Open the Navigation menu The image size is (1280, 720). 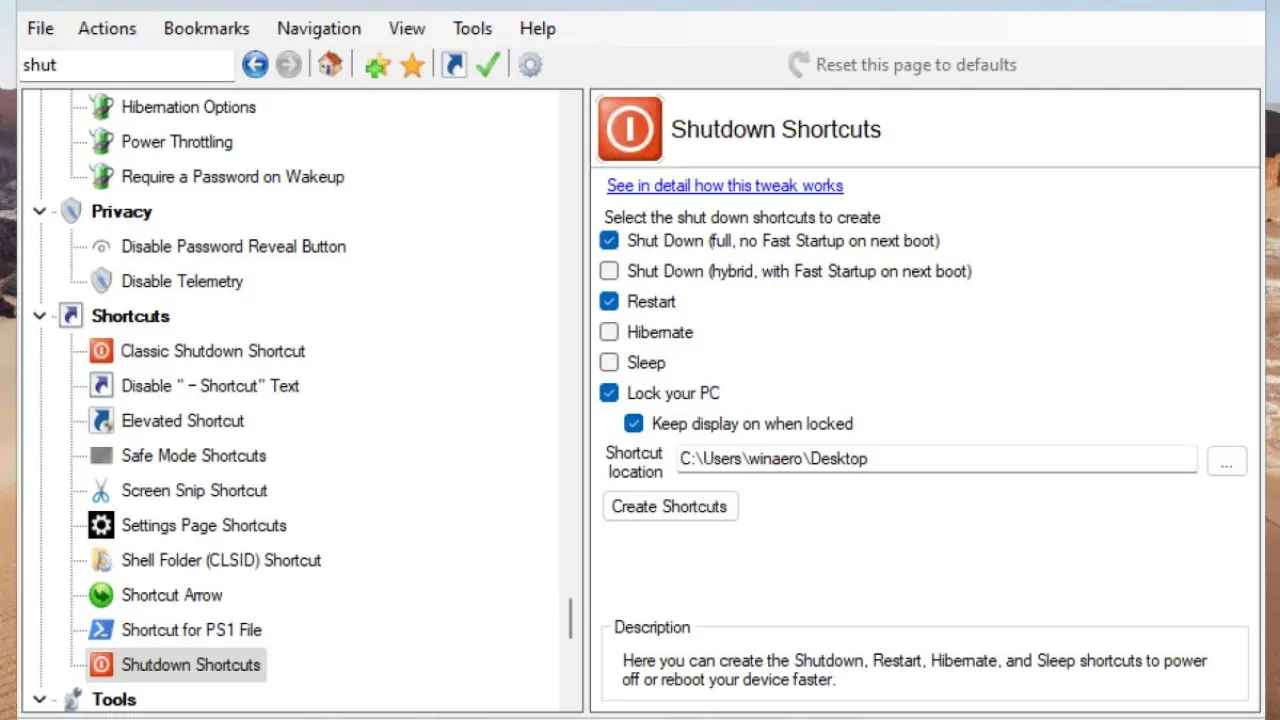point(319,28)
